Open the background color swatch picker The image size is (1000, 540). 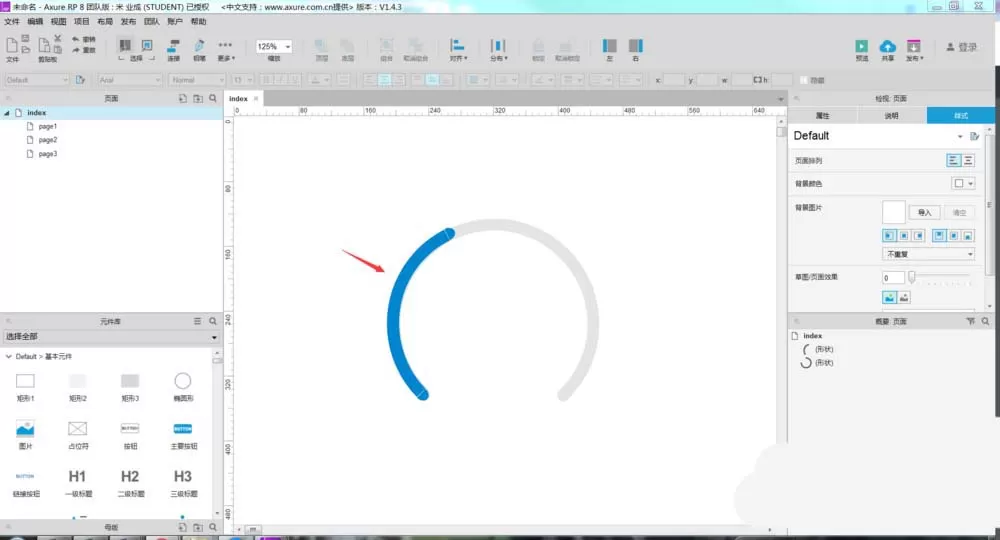[962, 184]
